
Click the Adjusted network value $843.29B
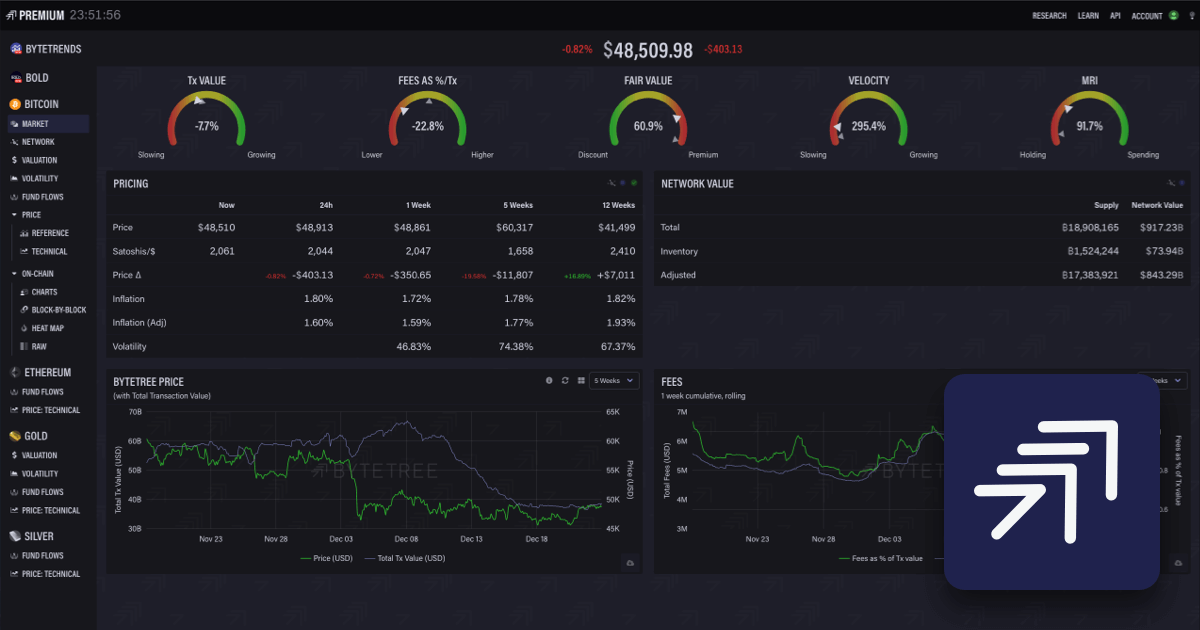[x=1161, y=275]
